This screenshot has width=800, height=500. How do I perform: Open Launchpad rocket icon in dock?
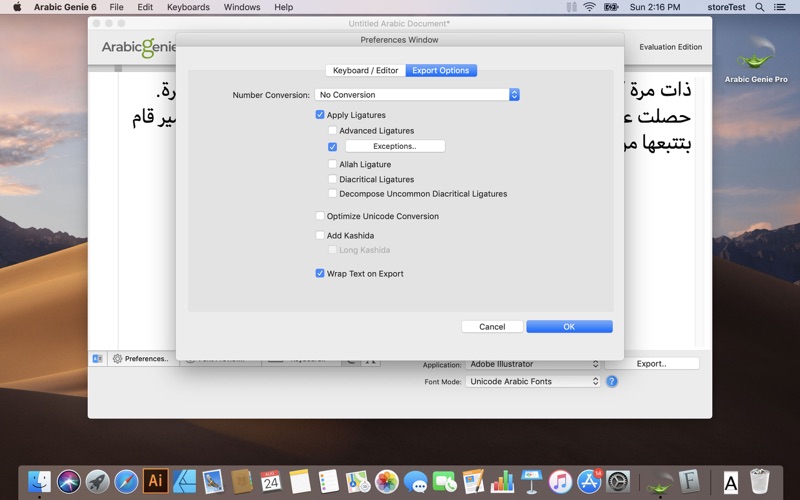point(97,481)
